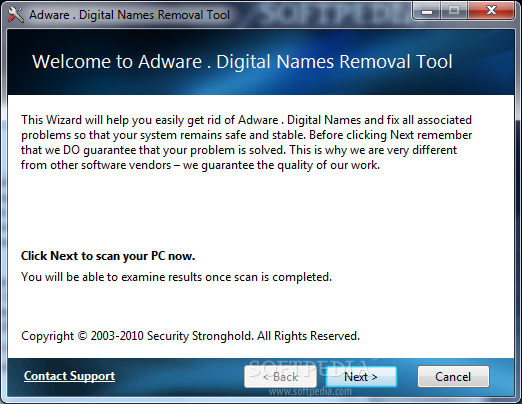Click the maximize window button
Screen dimensions: 522x404
click(454, 11)
